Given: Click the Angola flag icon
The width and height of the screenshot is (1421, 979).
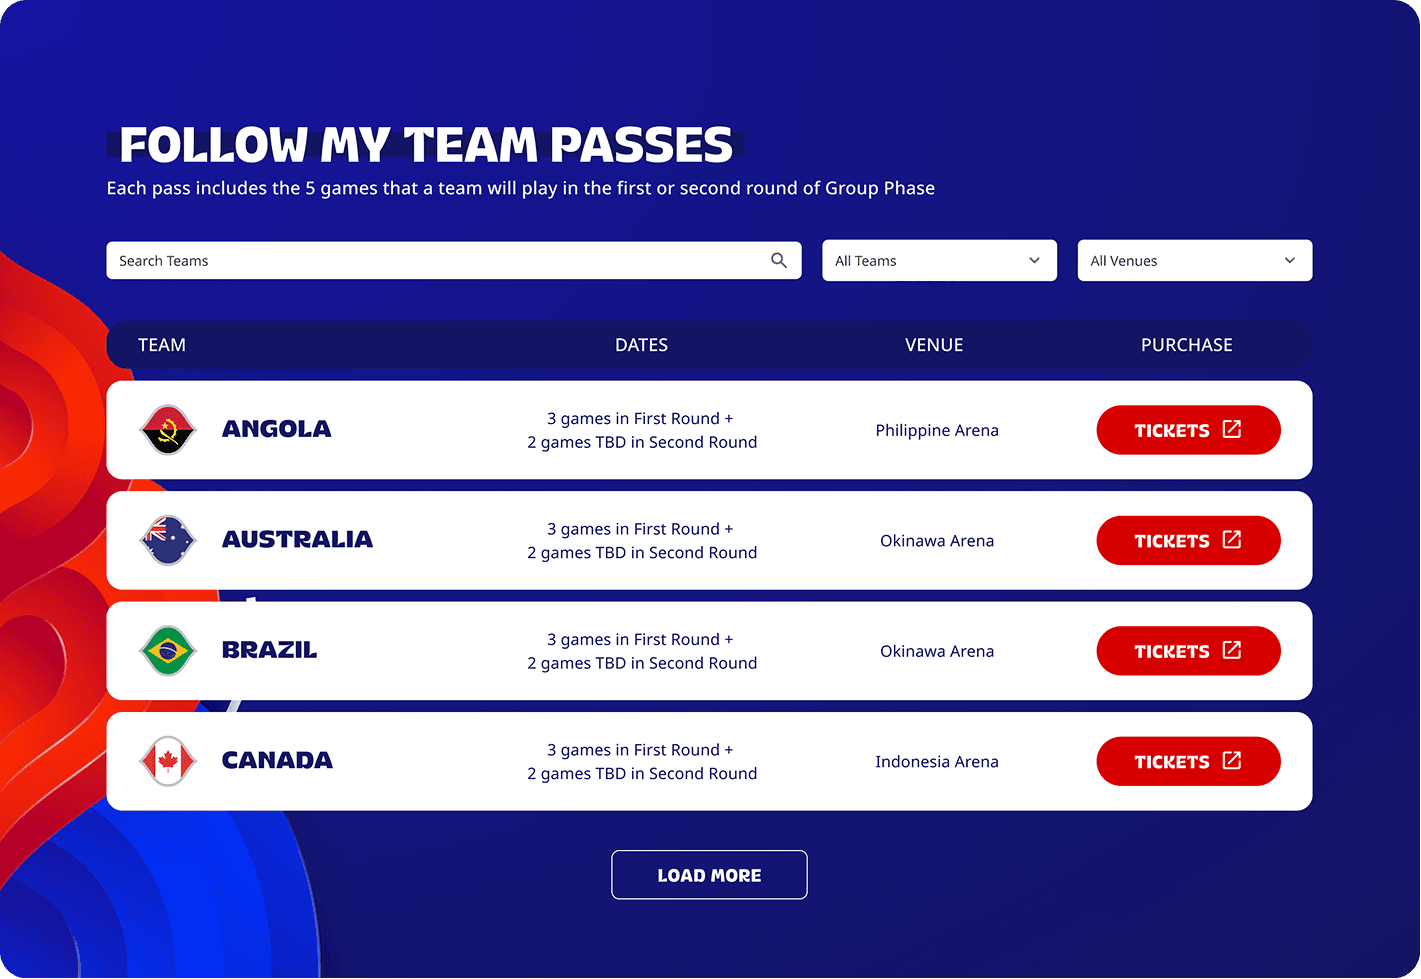Looking at the screenshot, I should (167, 430).
